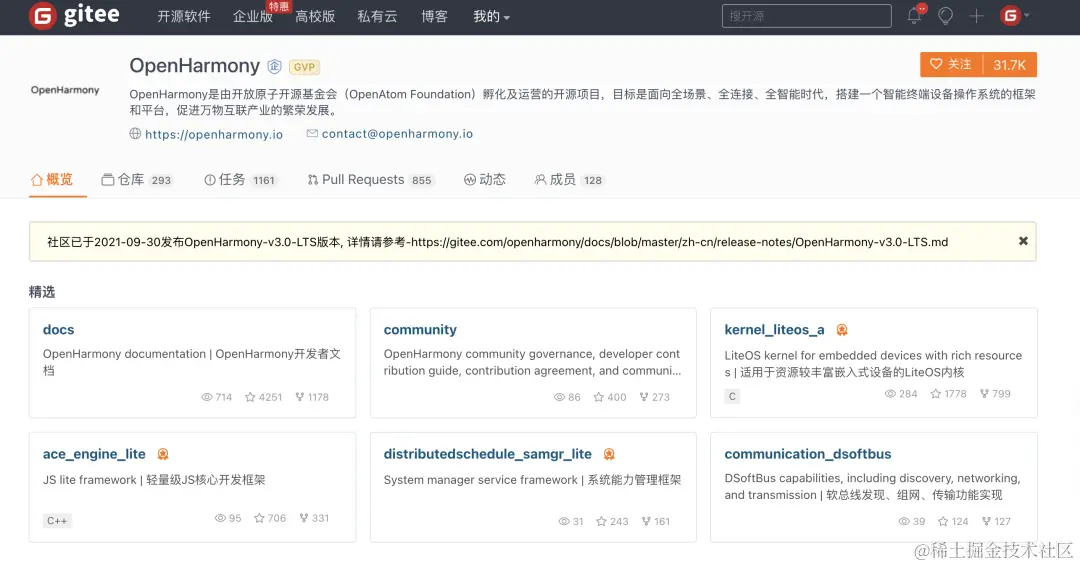Open 高校版 in top navigation
1080x567 pixels.
tap(315, 17)
